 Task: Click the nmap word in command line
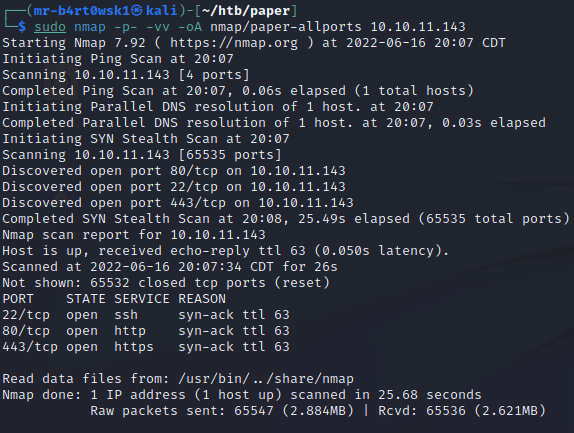click(x=90, y=27)
